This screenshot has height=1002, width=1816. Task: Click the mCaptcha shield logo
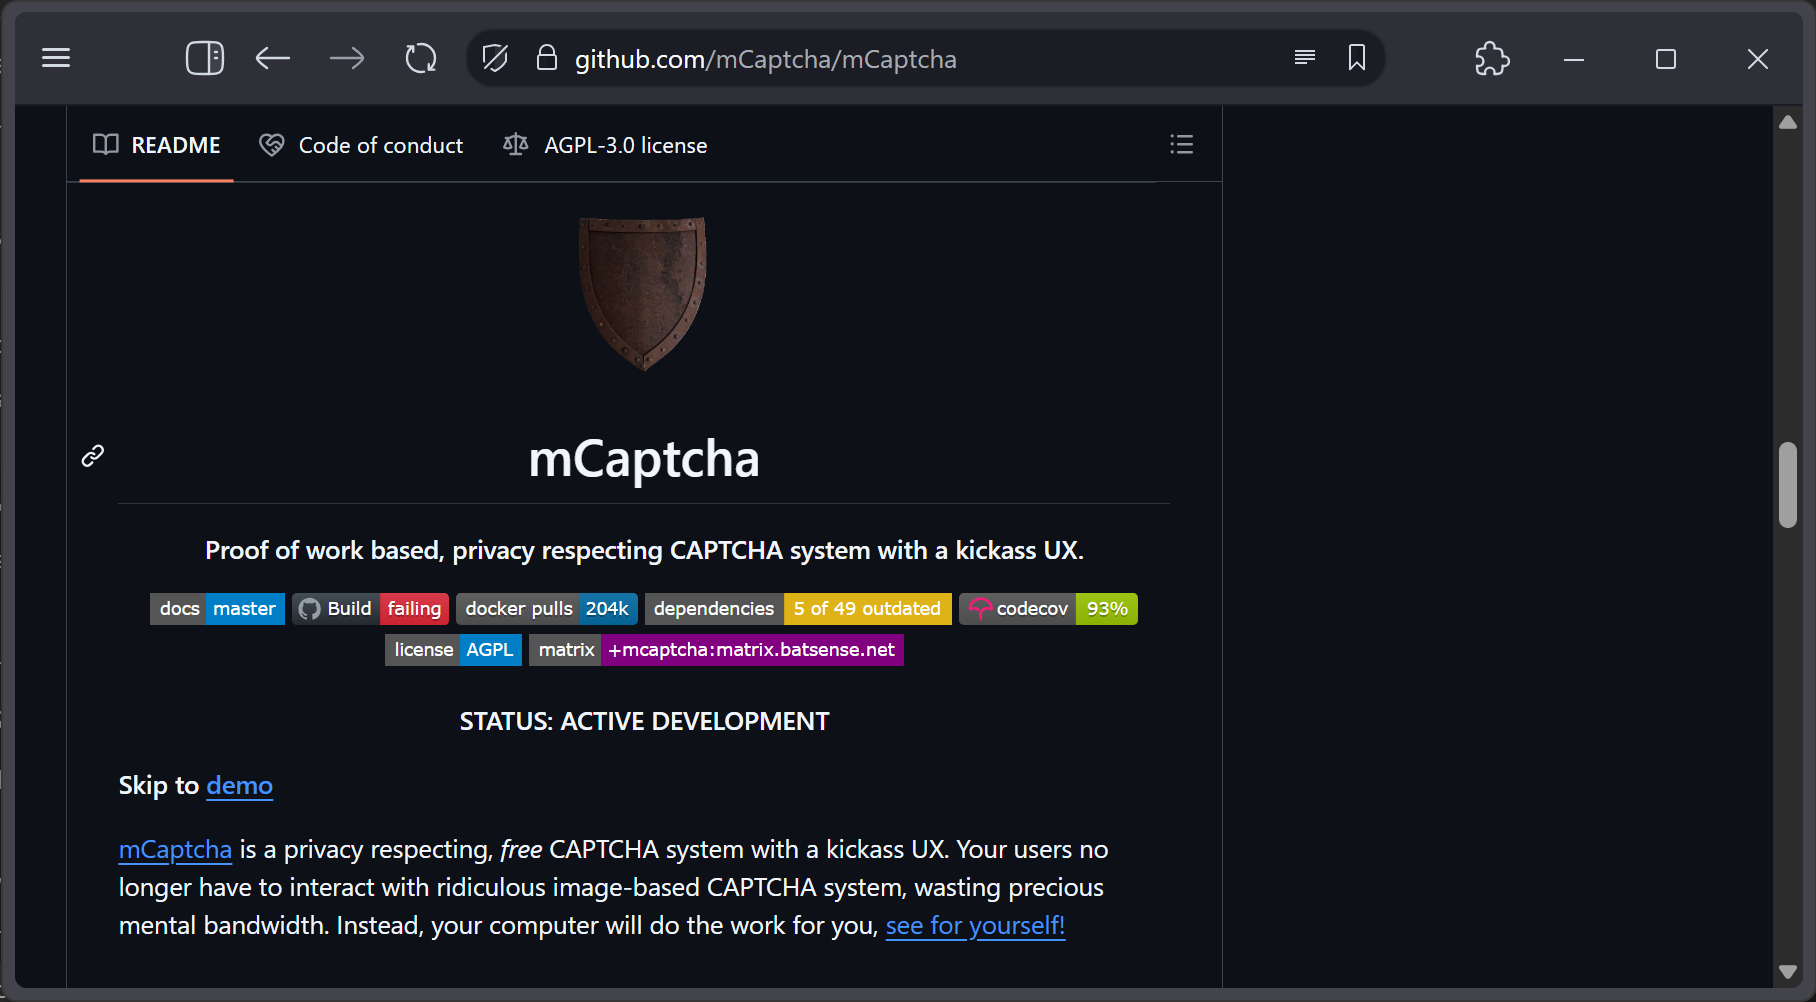[643, 294]
